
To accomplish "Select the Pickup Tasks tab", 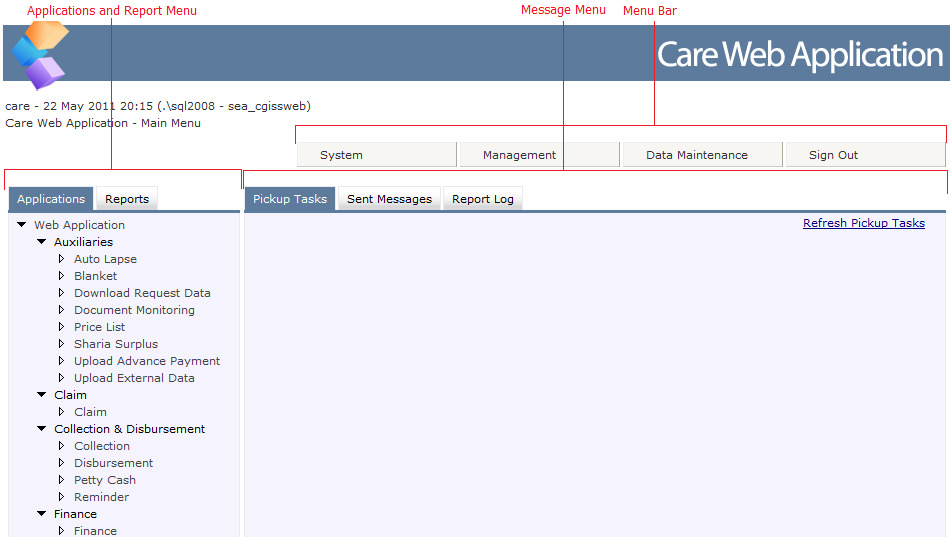I will (x=290, y=199).
